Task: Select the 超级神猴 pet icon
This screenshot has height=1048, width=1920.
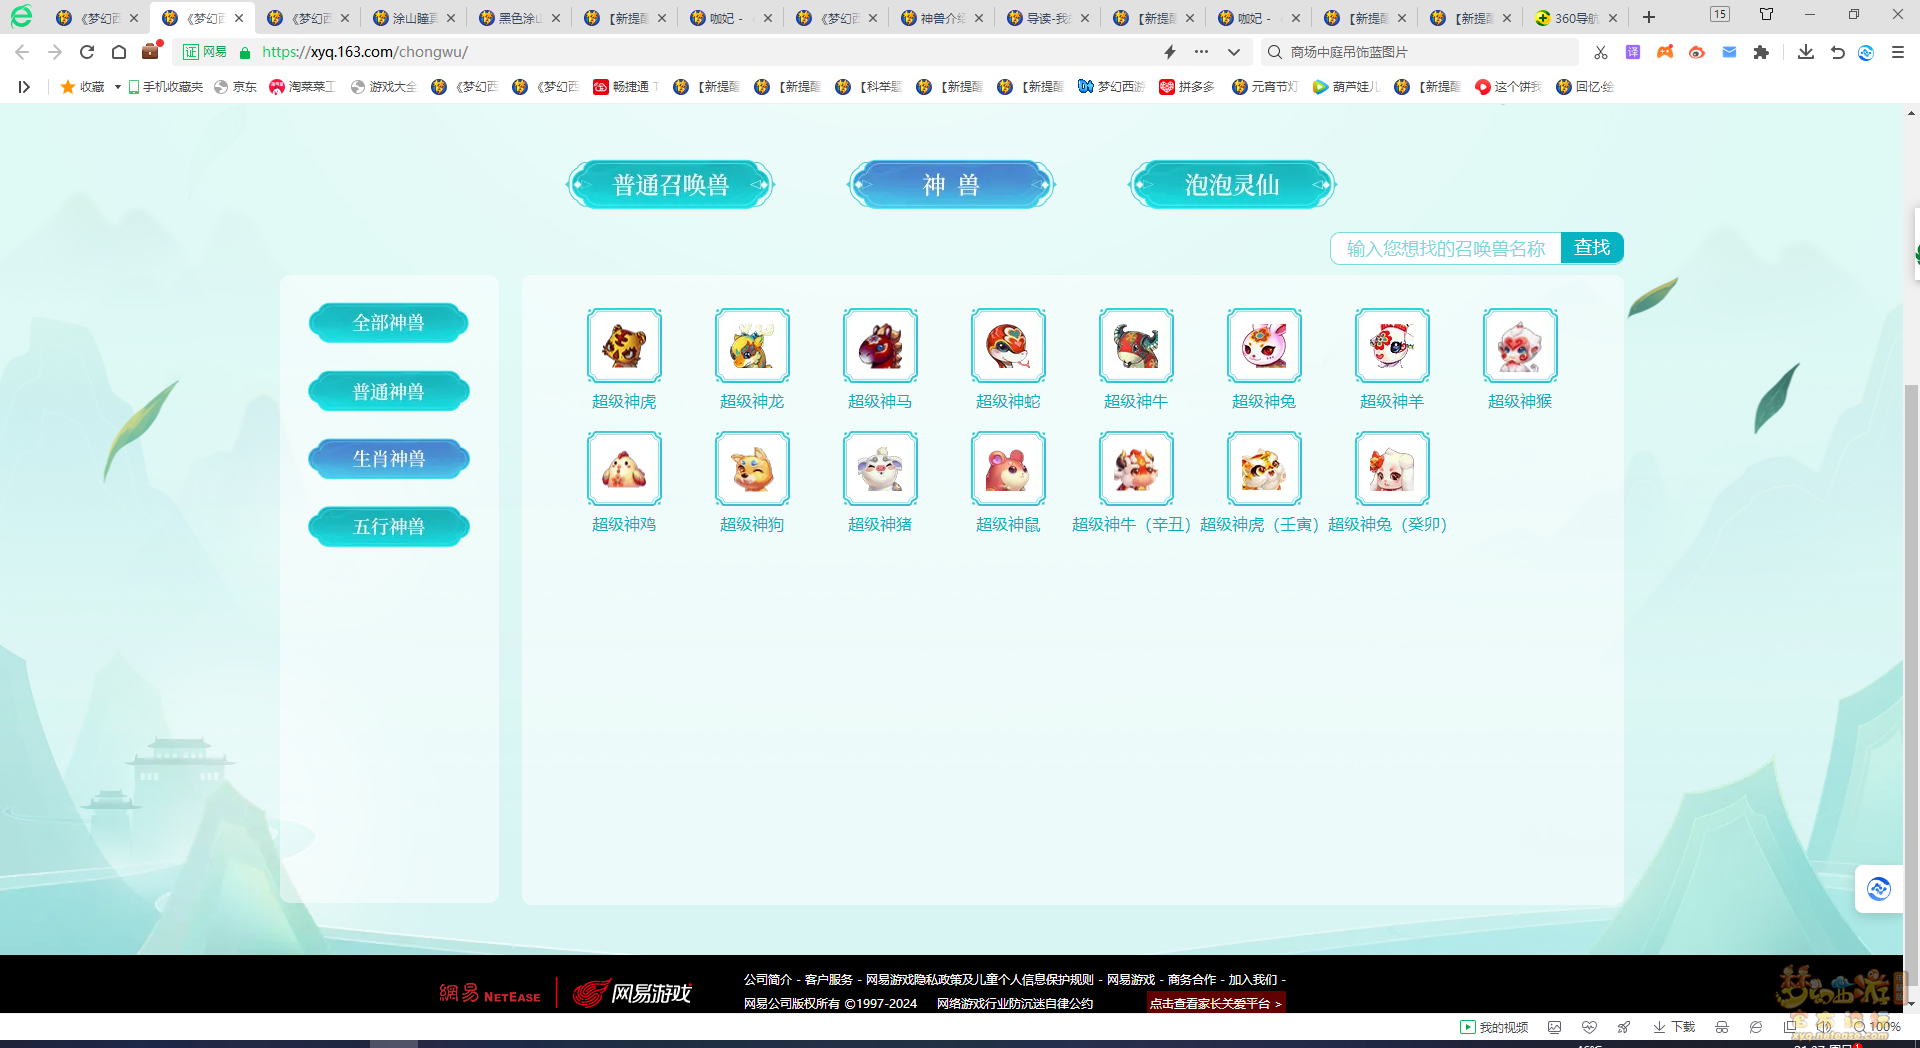Action: (x=1520, y=346)
